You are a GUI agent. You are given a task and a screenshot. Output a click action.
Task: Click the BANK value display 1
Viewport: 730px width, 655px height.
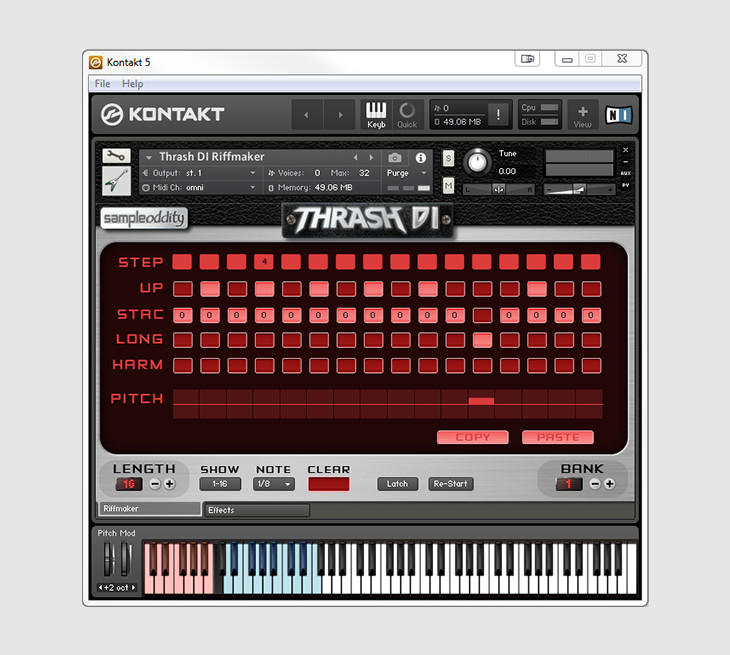[569, 484]
